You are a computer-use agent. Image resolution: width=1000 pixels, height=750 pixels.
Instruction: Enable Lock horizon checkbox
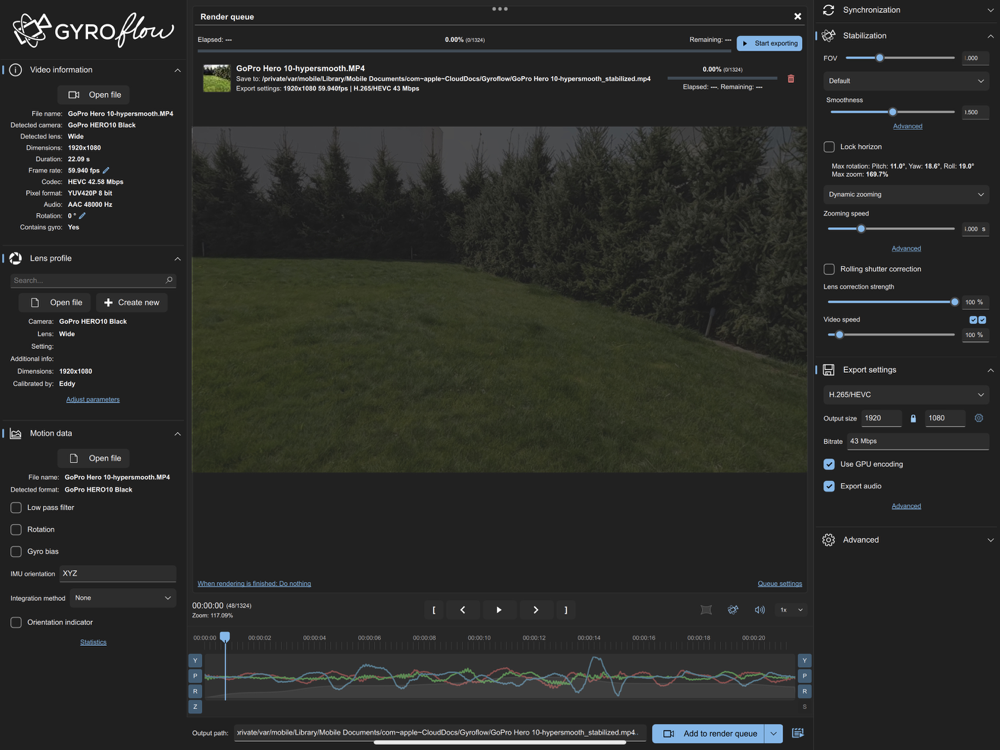click(x=829, y=147)
